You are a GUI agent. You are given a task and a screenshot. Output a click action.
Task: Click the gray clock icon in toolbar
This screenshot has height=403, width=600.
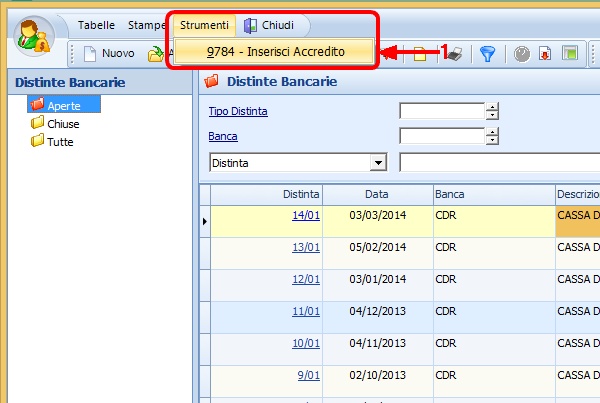pos(522,54)
